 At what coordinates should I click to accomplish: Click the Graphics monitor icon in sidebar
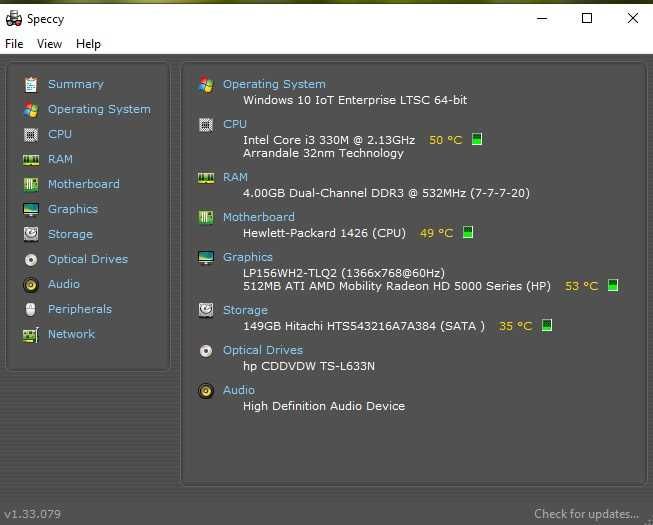tap(31, 209)
